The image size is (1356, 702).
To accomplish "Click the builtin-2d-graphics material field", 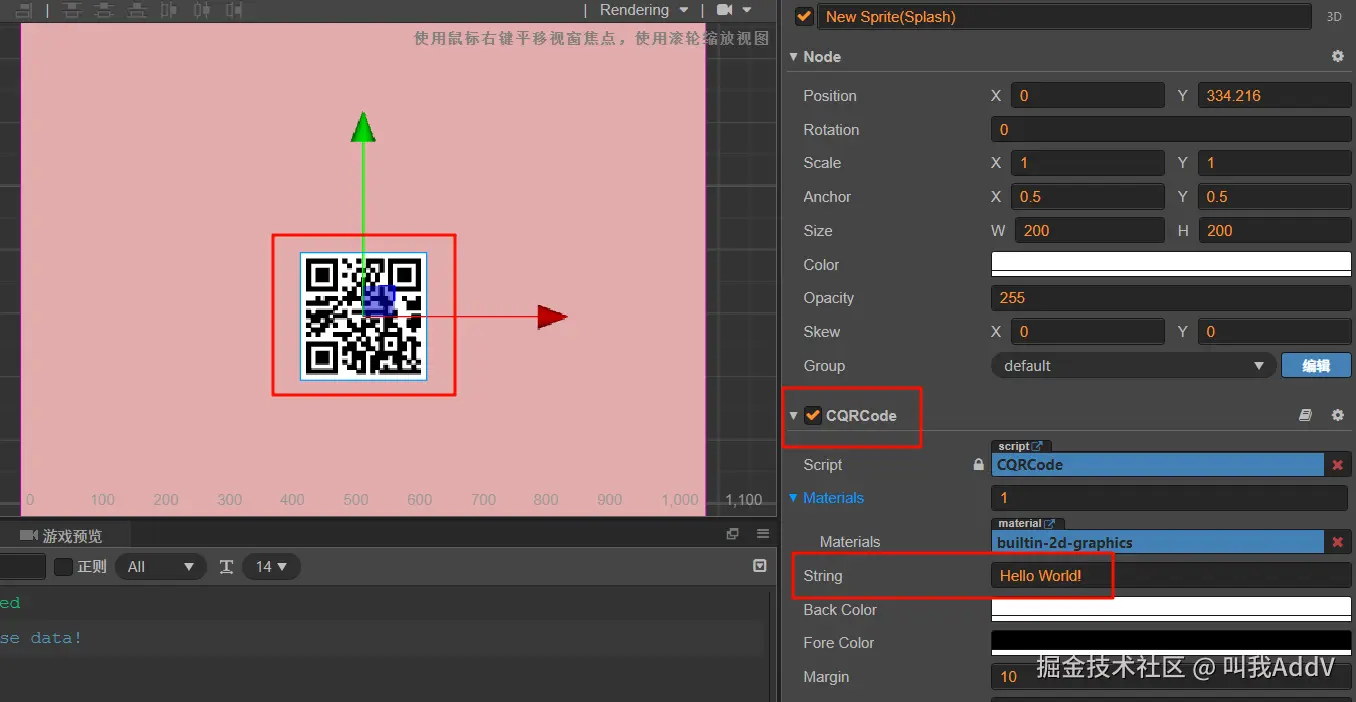I will pos(1158,542).
